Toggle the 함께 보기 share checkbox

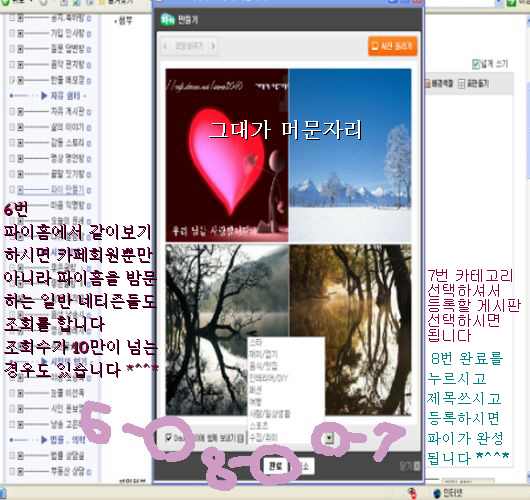click(168, 438)
